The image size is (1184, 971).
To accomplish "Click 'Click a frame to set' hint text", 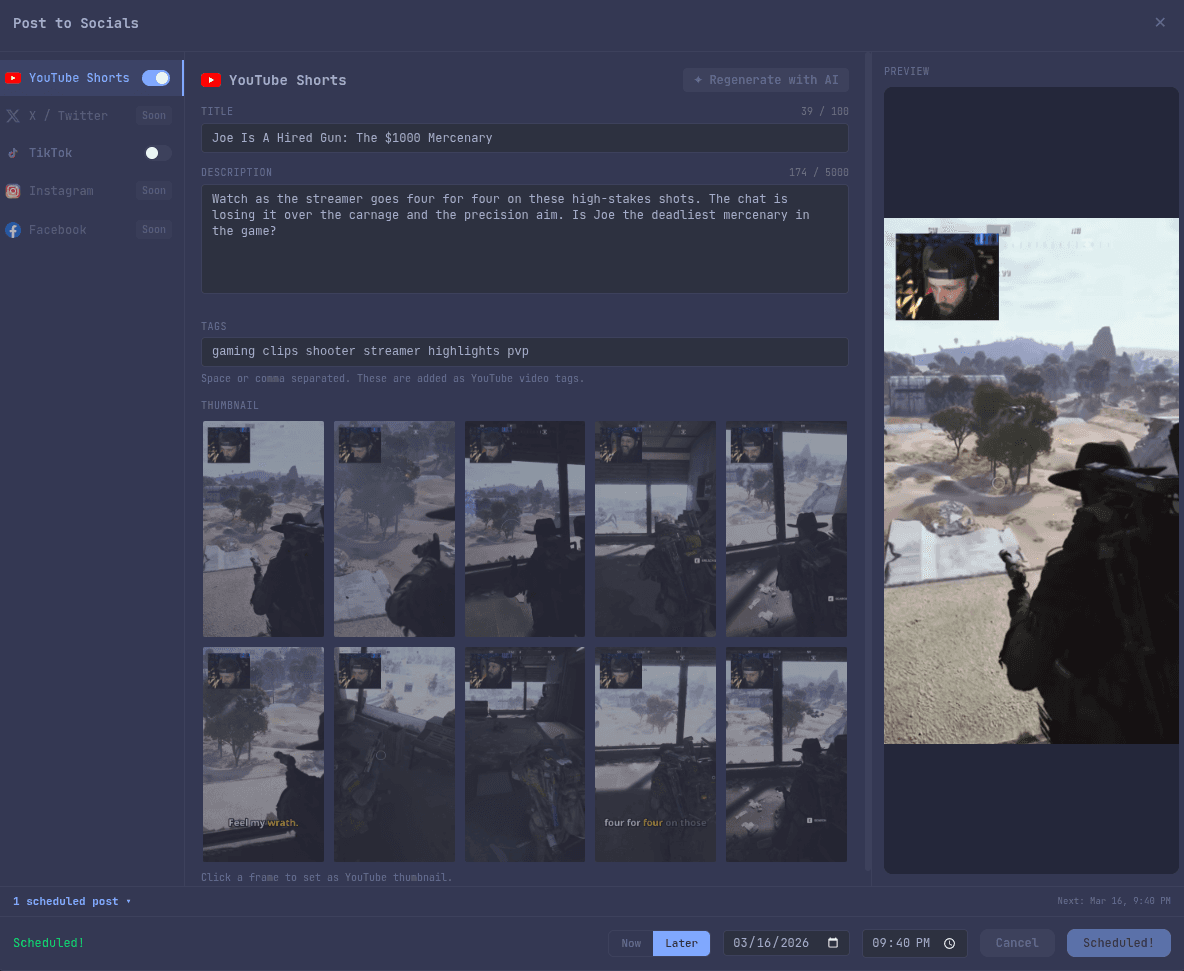I will [x=326, y=877].
